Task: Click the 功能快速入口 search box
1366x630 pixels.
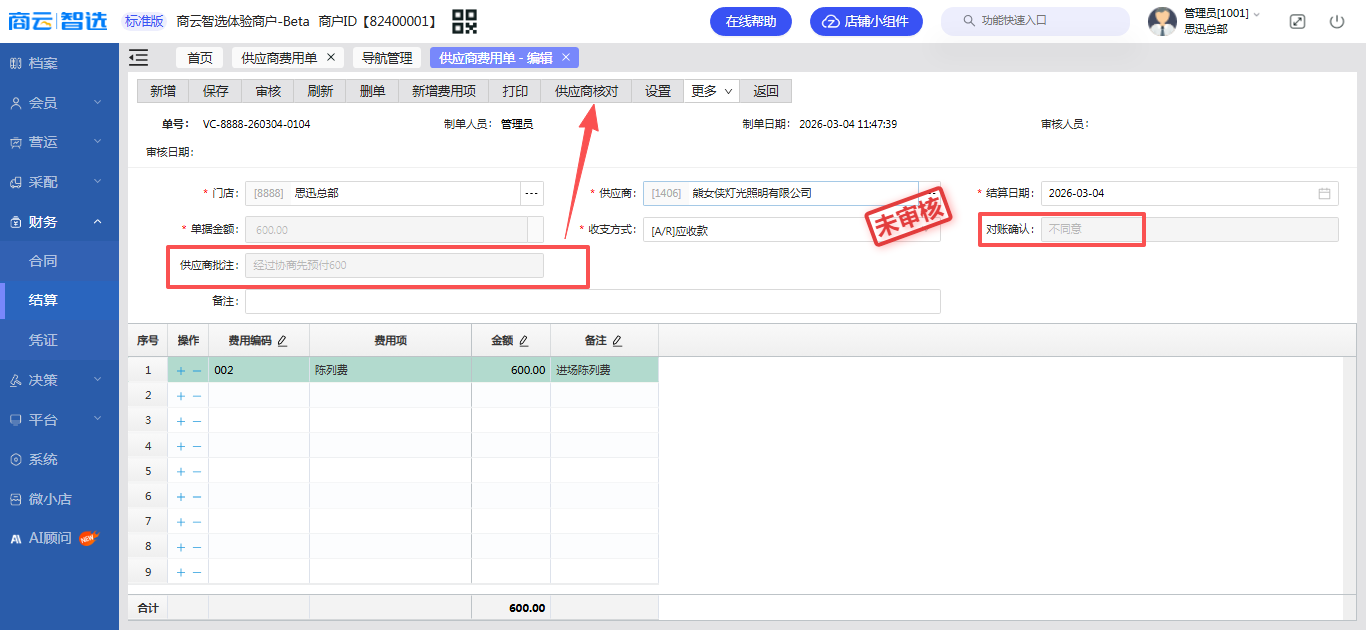Action: click(1035, 21)
